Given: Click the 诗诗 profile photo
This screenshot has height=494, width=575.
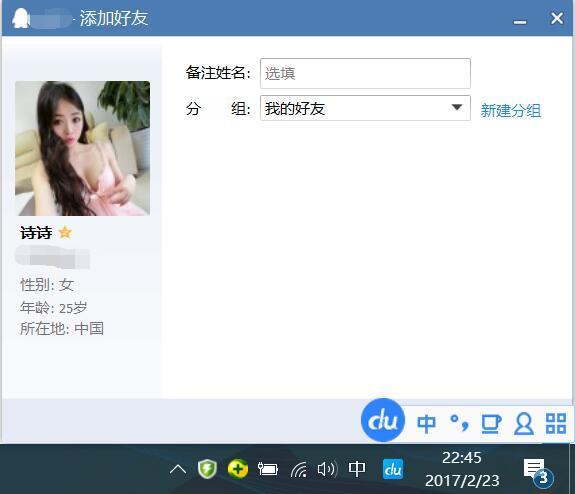Looking at the screenshot, I should click(83, 148).
